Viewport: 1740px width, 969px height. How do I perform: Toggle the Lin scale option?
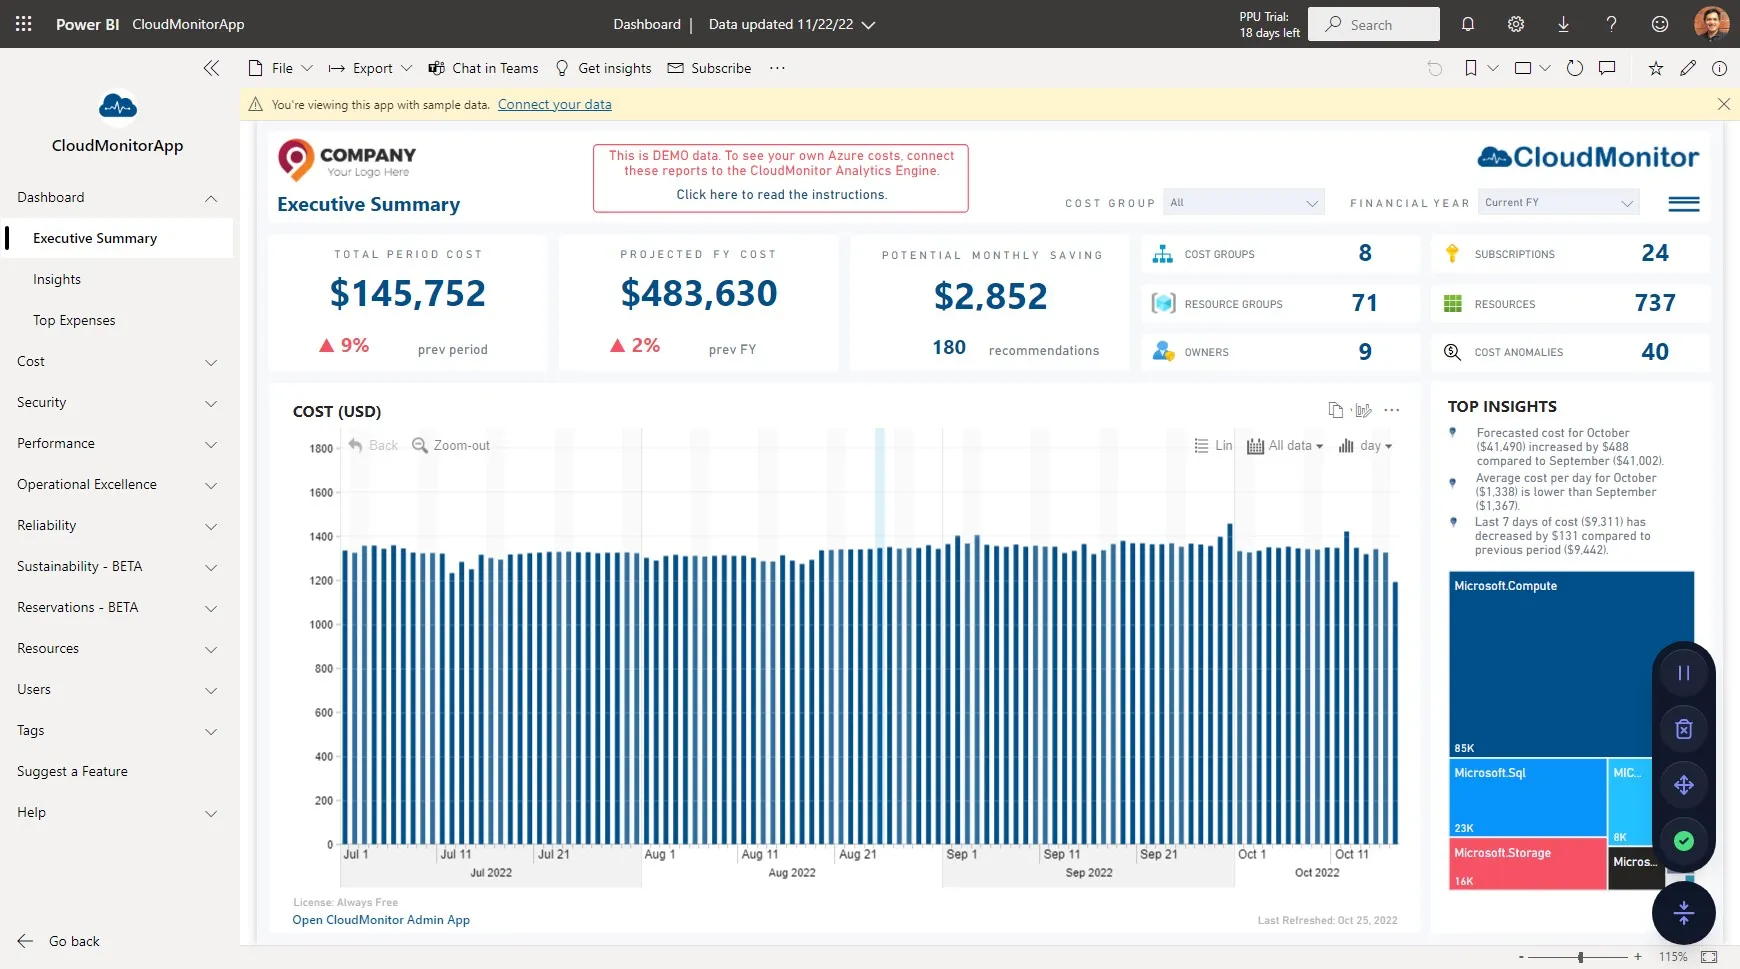click(1213, 445)
